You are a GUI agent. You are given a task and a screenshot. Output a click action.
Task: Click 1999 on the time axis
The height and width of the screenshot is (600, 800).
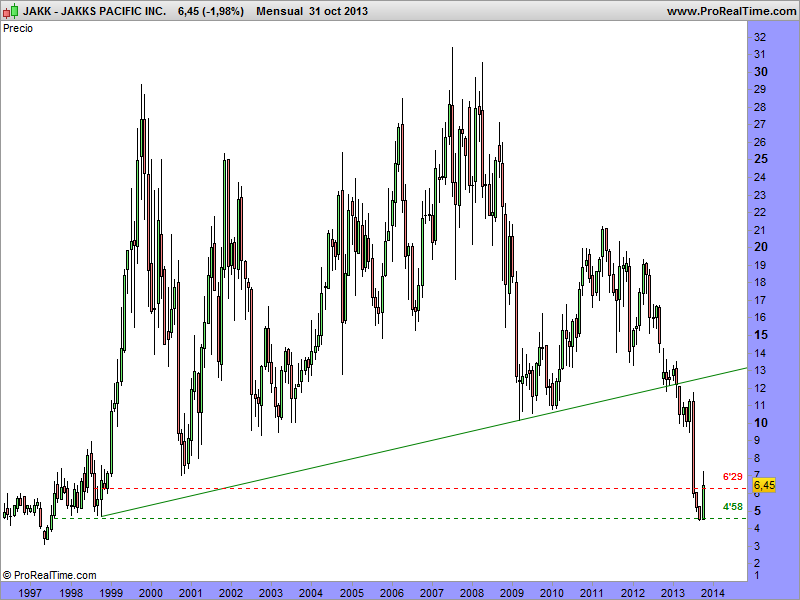(x=111, y=593)
